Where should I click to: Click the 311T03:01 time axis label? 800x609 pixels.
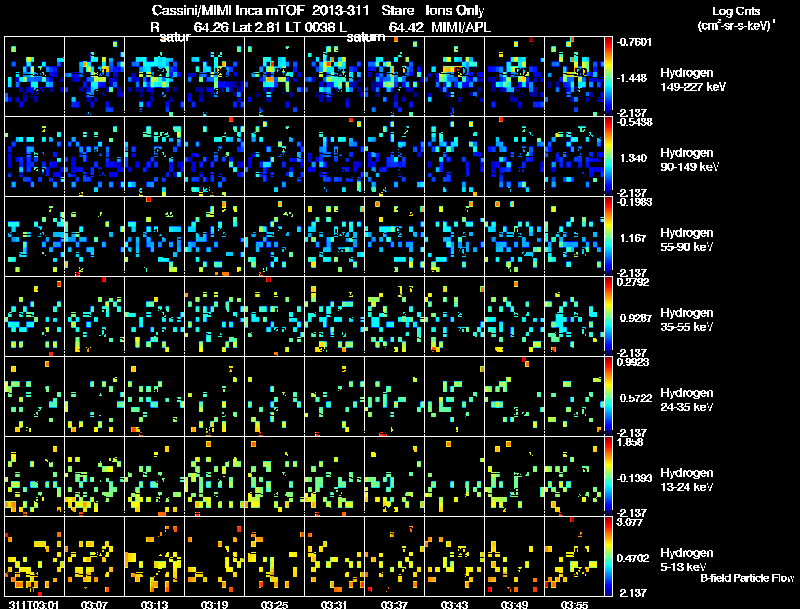tap(34, 605)
